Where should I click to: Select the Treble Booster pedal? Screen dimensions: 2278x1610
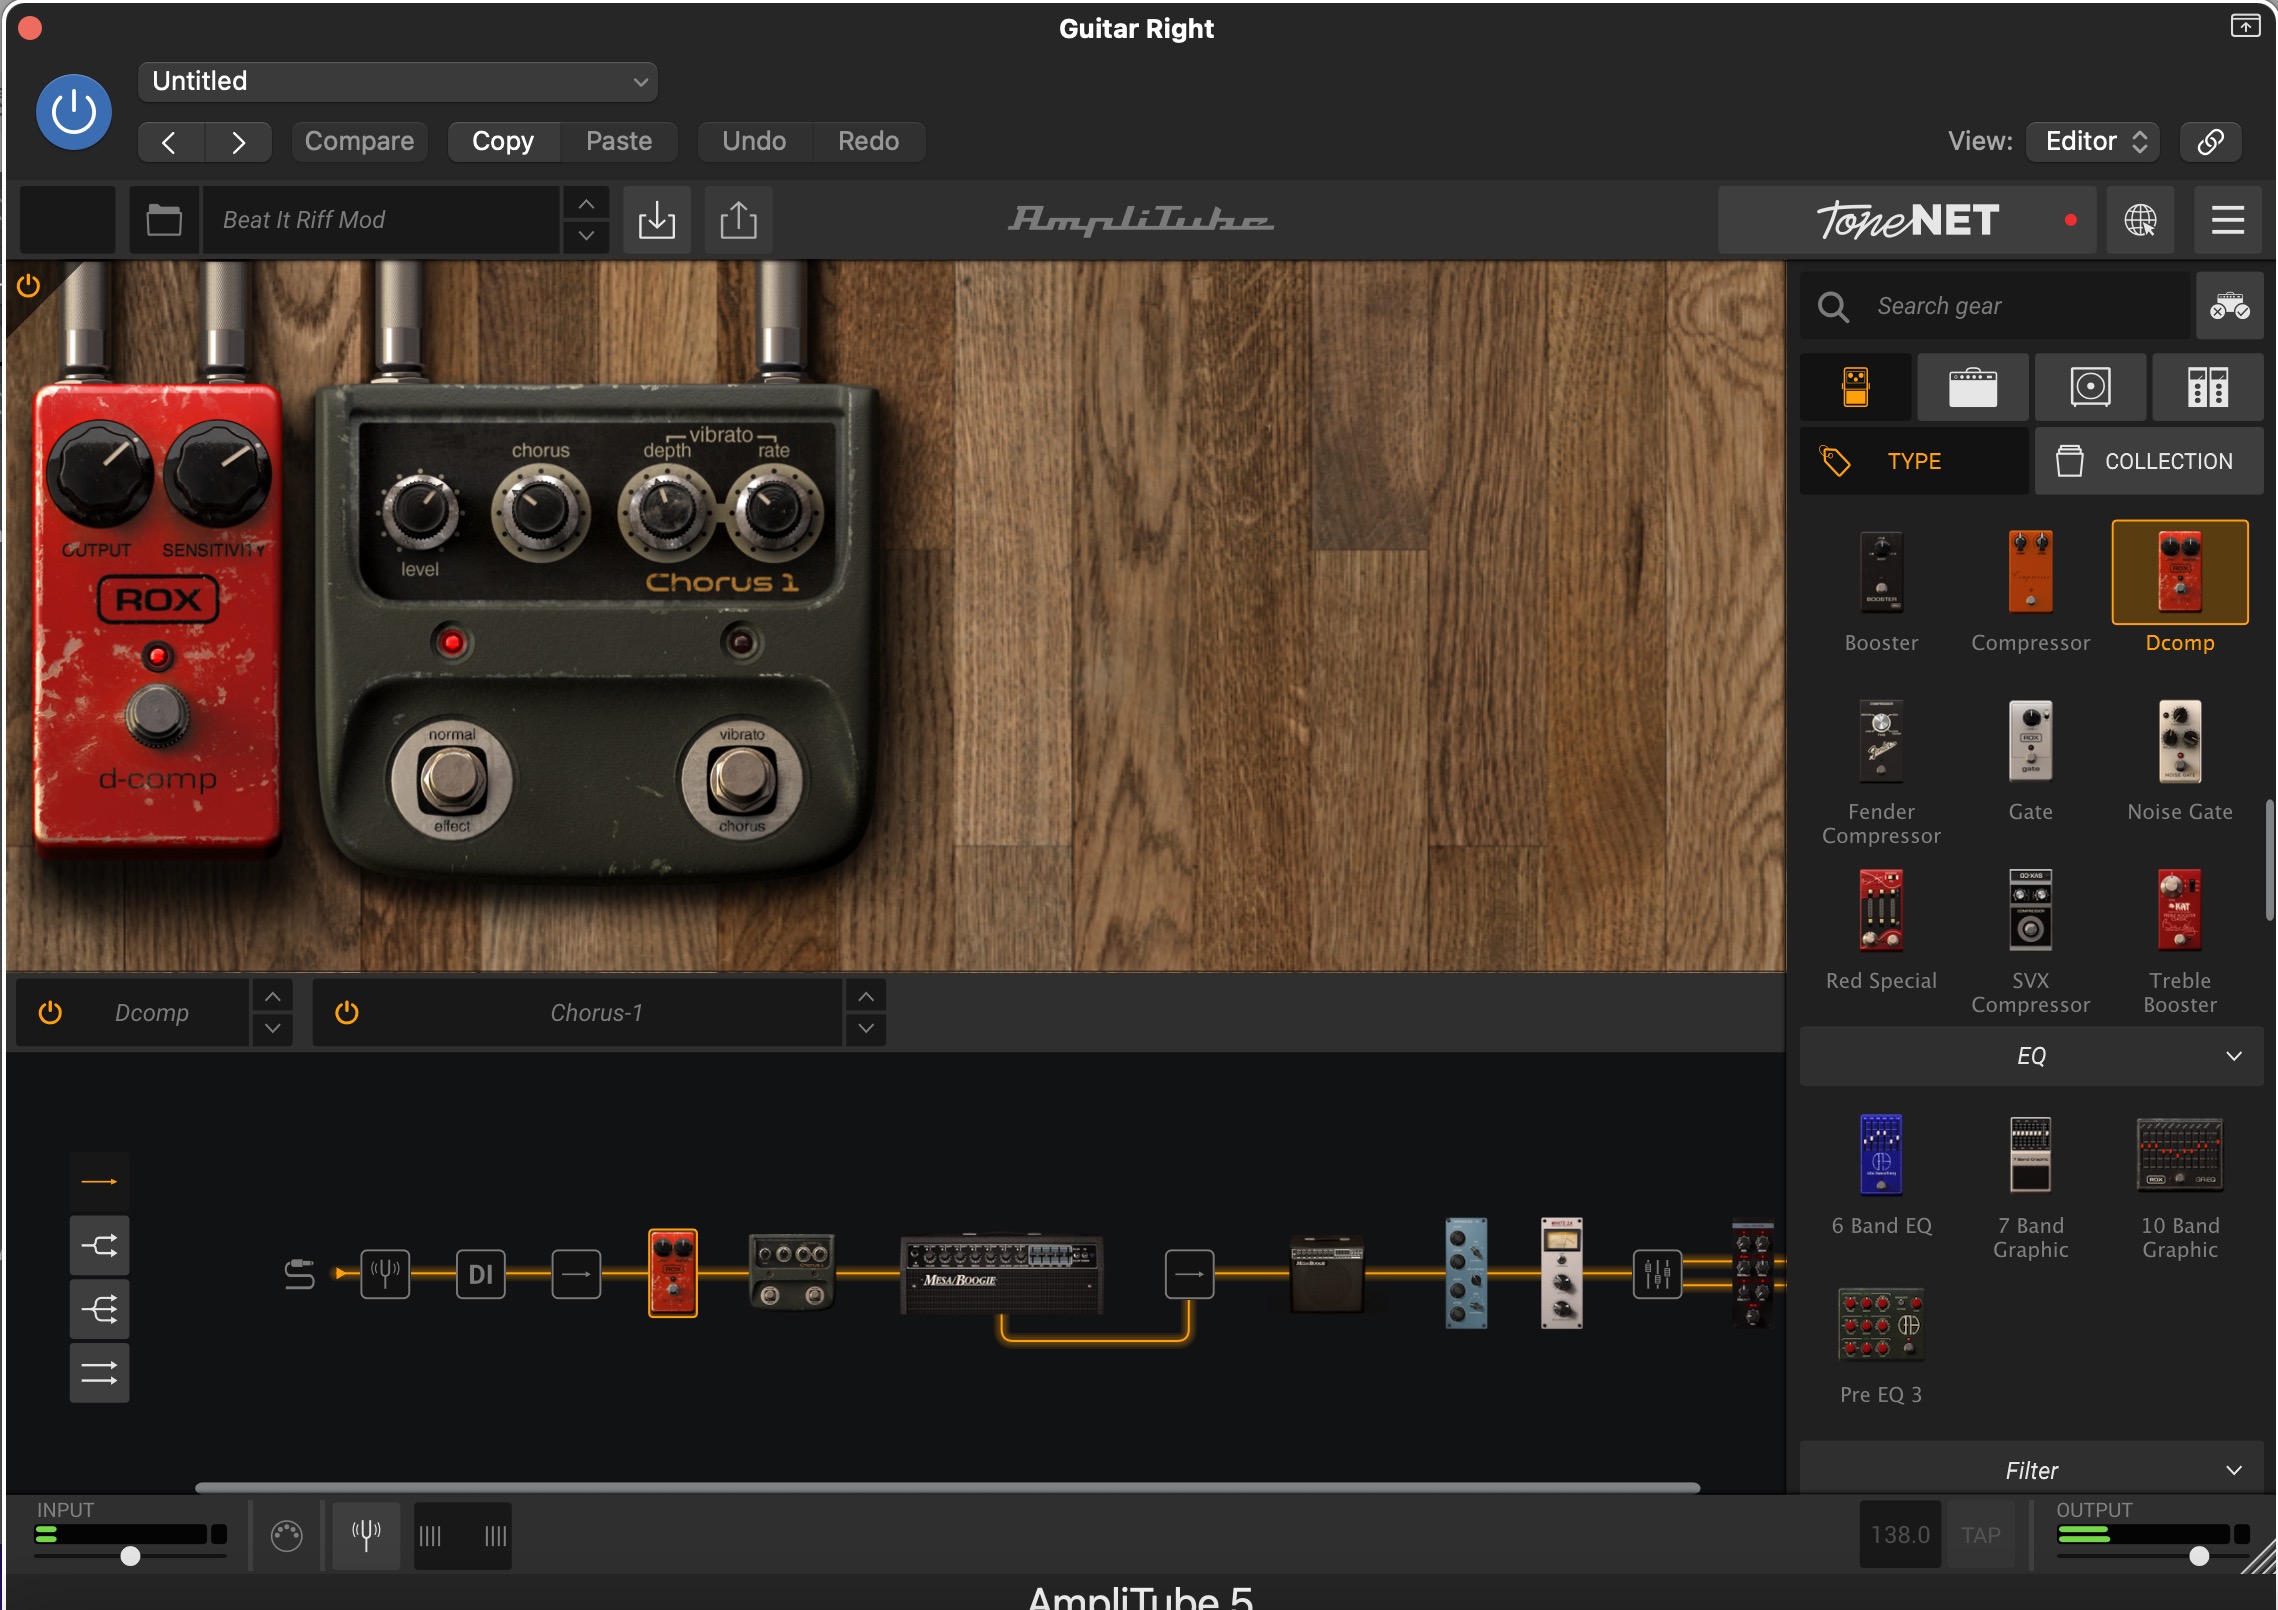coord(2180,910)
